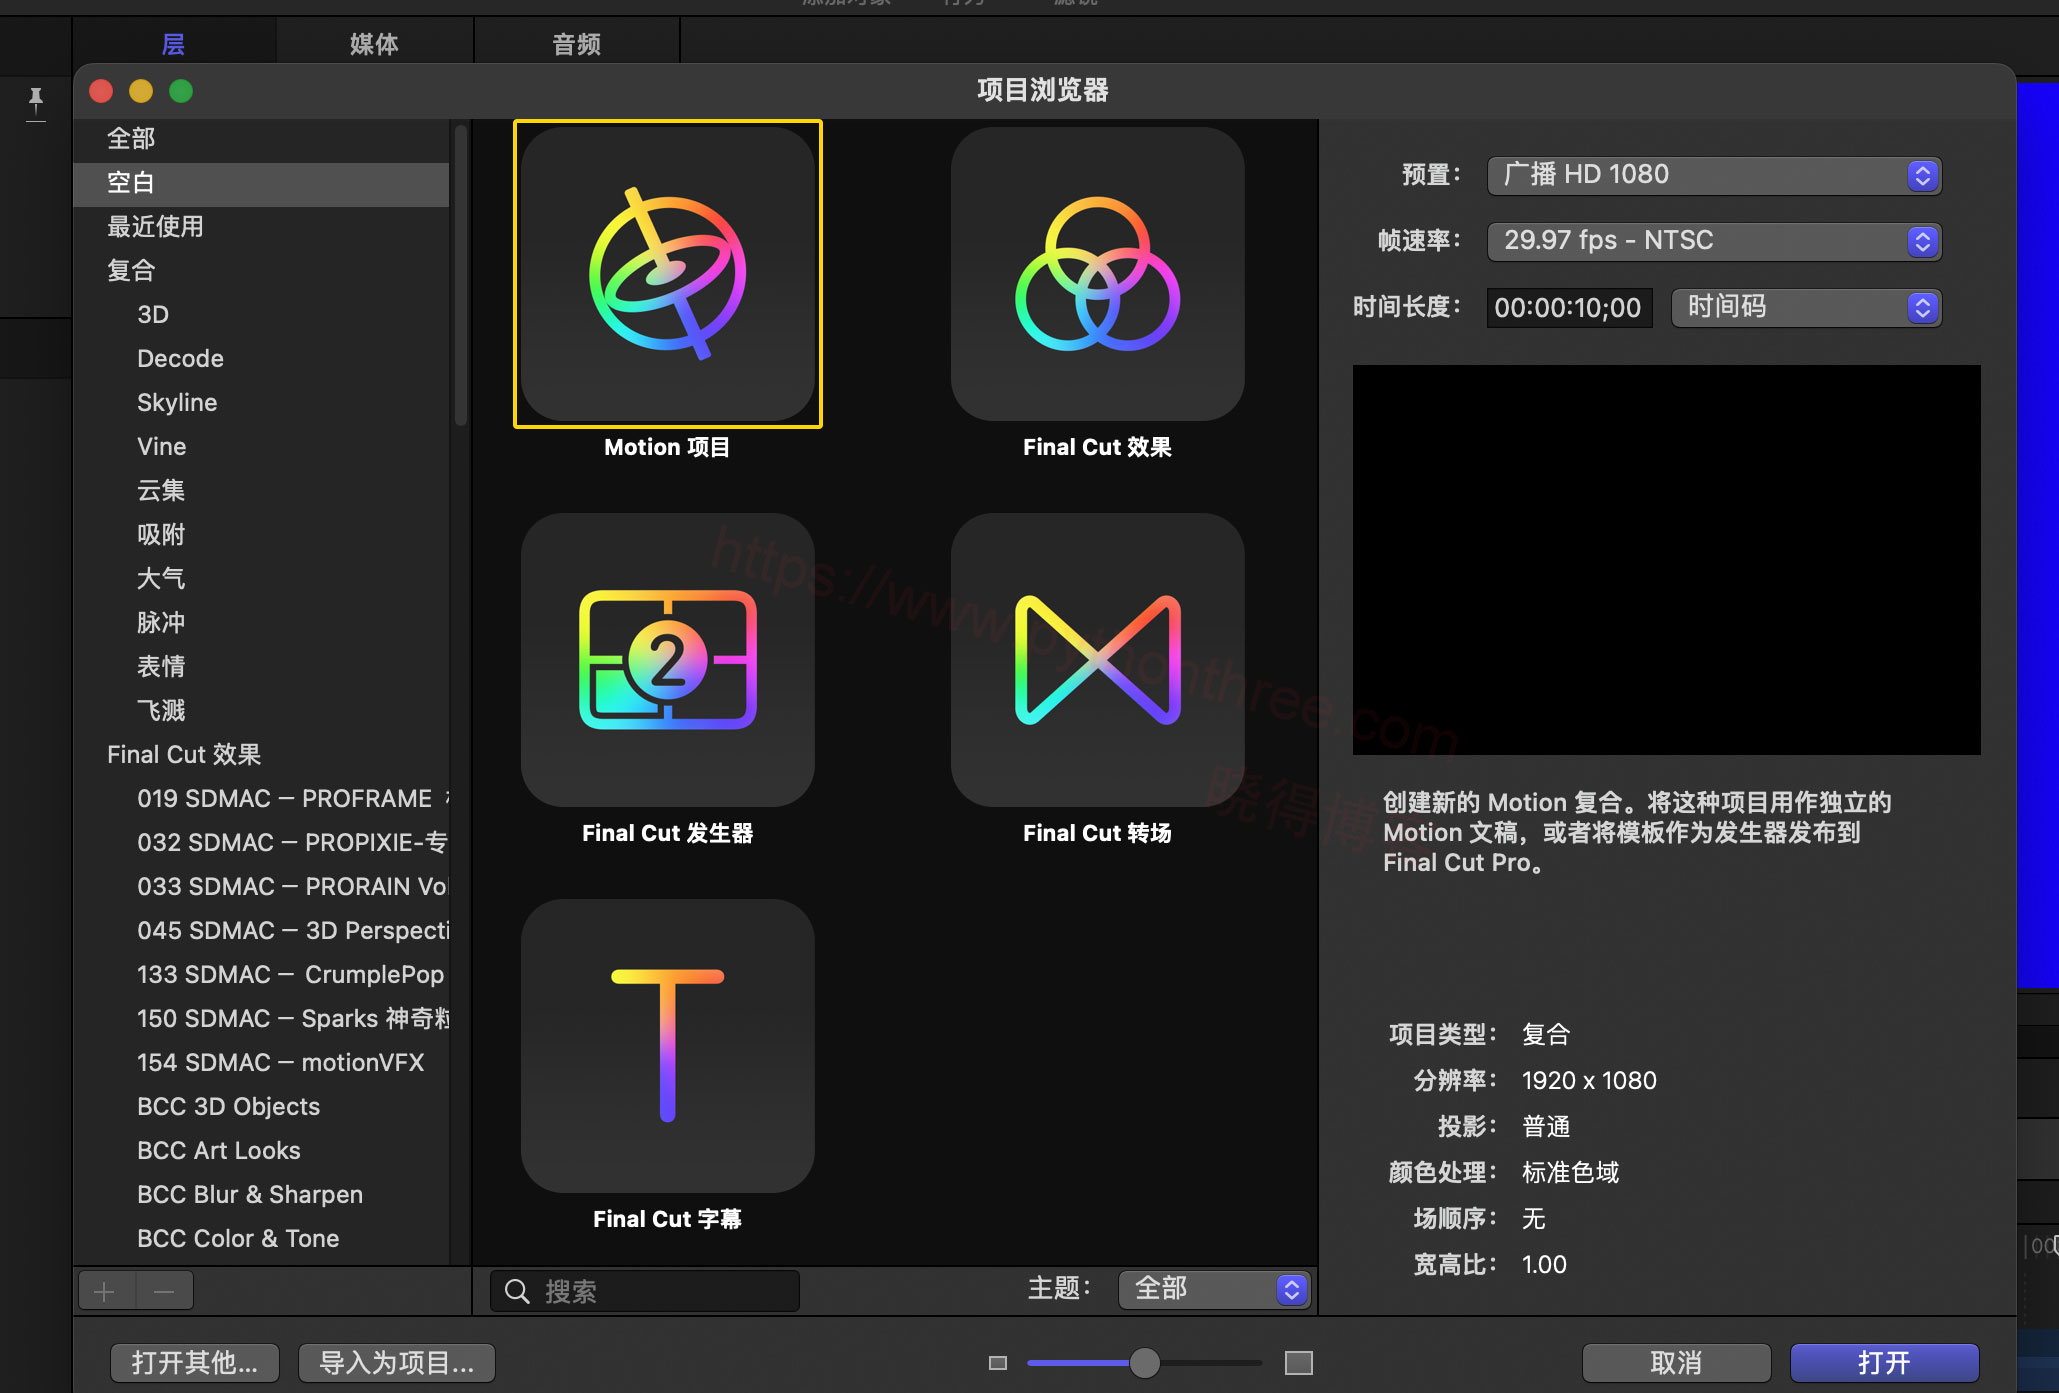Click the 搜索 search input field
Viewport: 2059px width, 1393px height.
click(645, 1291)
